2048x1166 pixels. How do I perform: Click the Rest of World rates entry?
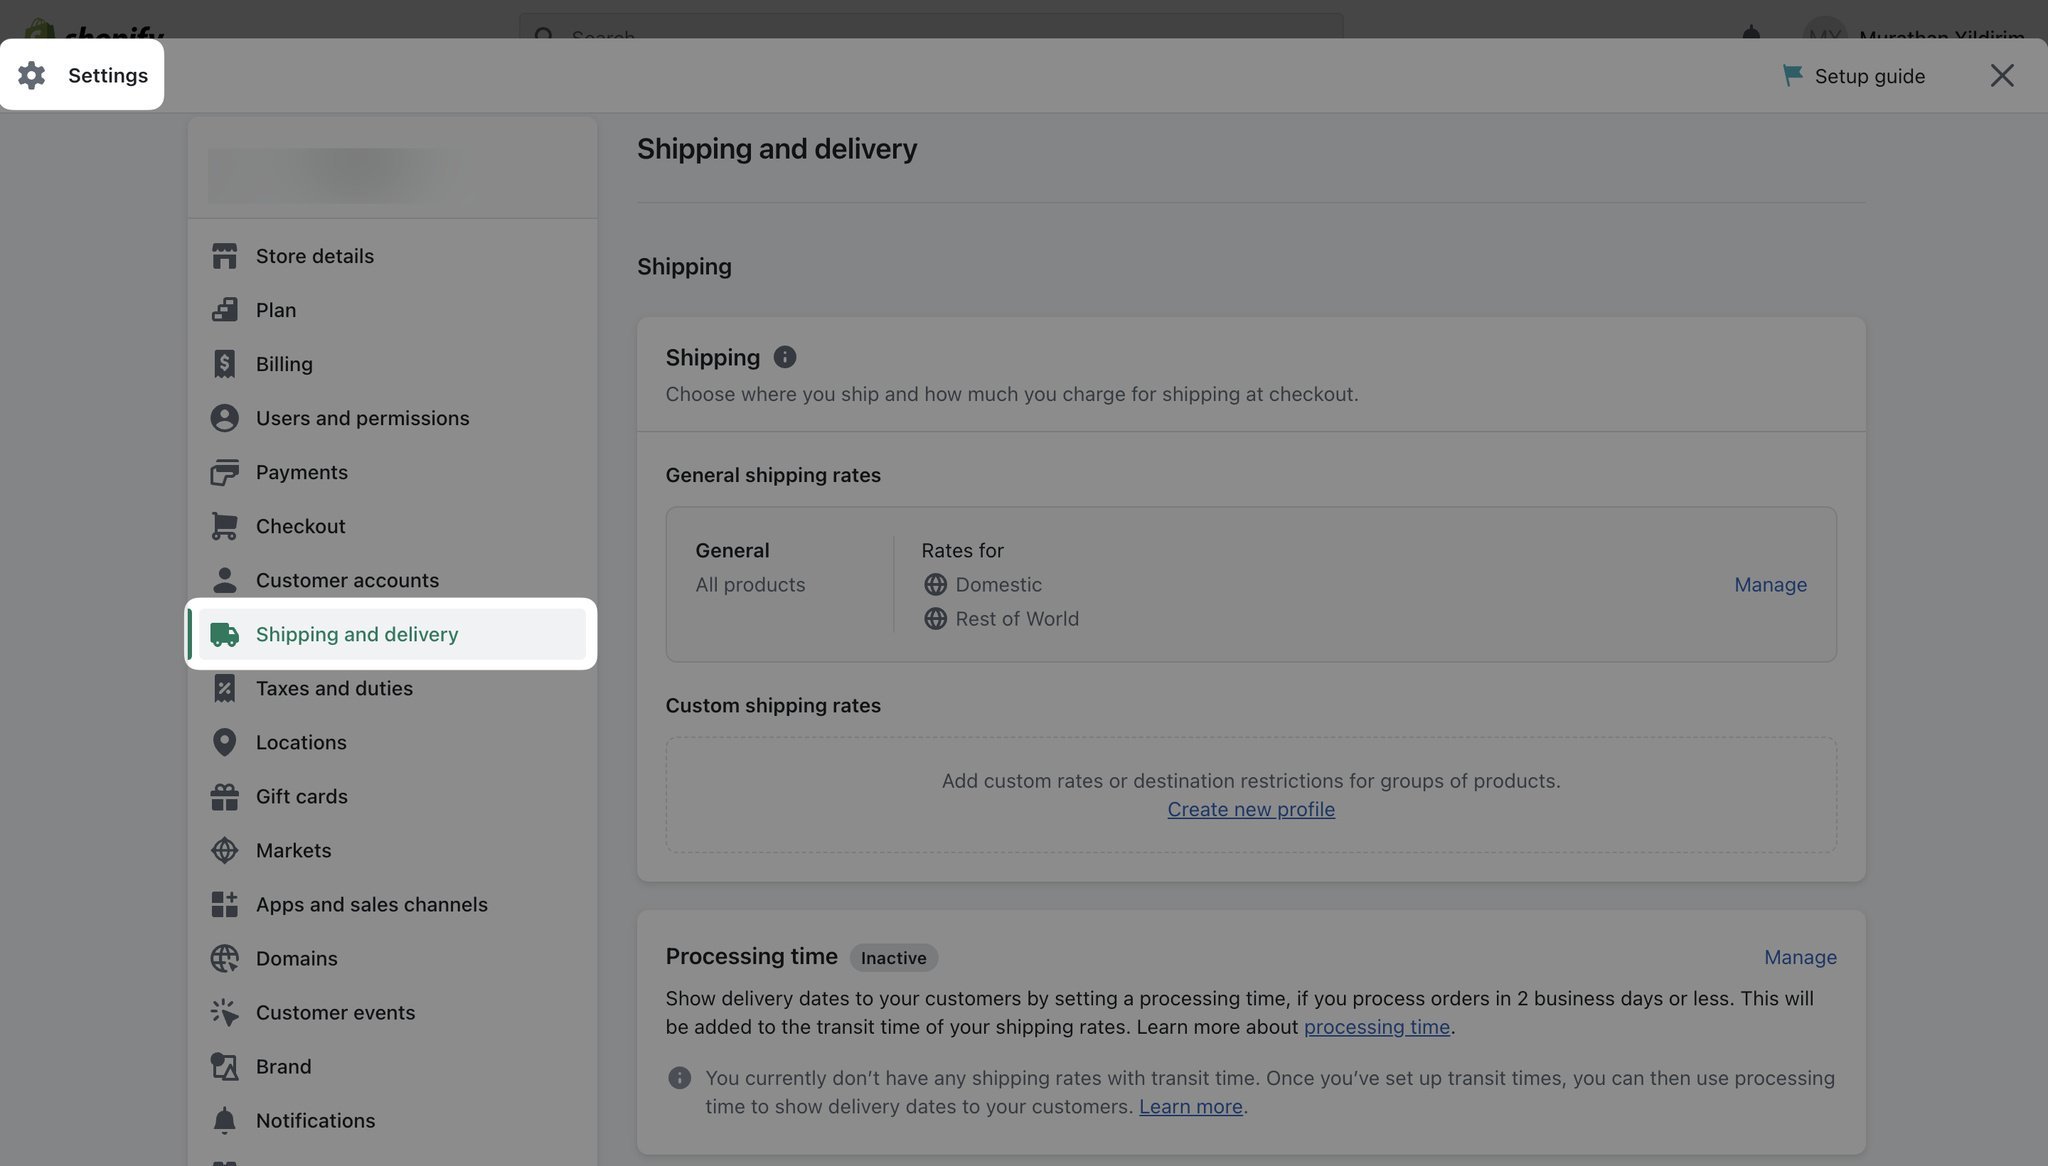[x=1001, y=619]
